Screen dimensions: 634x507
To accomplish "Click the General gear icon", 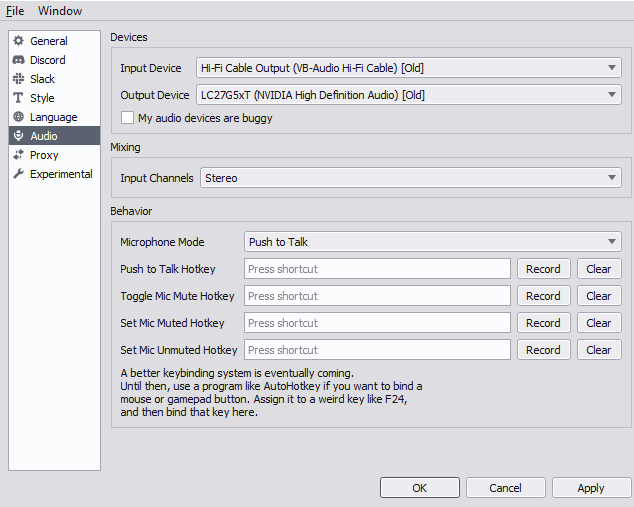I will [19, 41].
